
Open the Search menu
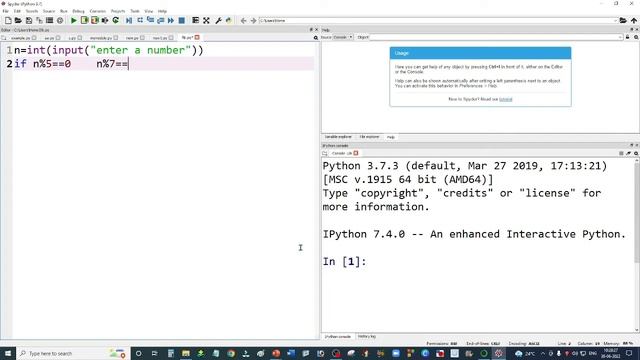[31, 11]
